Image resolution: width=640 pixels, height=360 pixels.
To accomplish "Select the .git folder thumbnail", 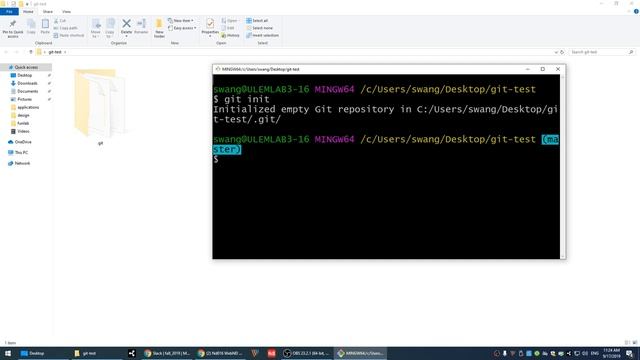I will tap(100, 104).
